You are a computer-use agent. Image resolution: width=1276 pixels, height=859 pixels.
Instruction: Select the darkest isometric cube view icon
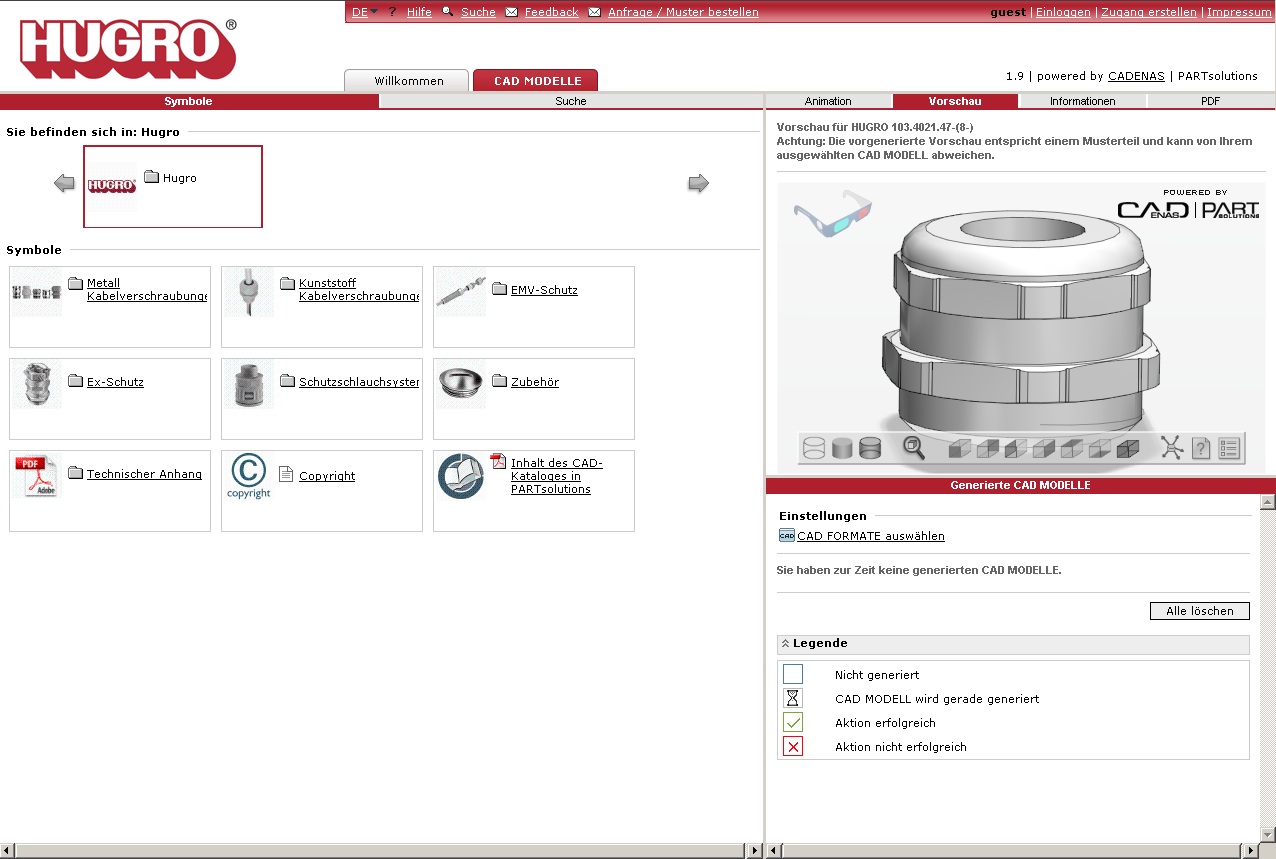(1127, 449)
